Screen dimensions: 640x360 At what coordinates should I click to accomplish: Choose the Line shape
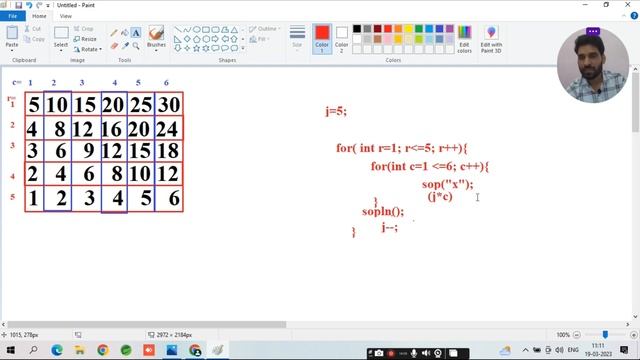[178, 29]
